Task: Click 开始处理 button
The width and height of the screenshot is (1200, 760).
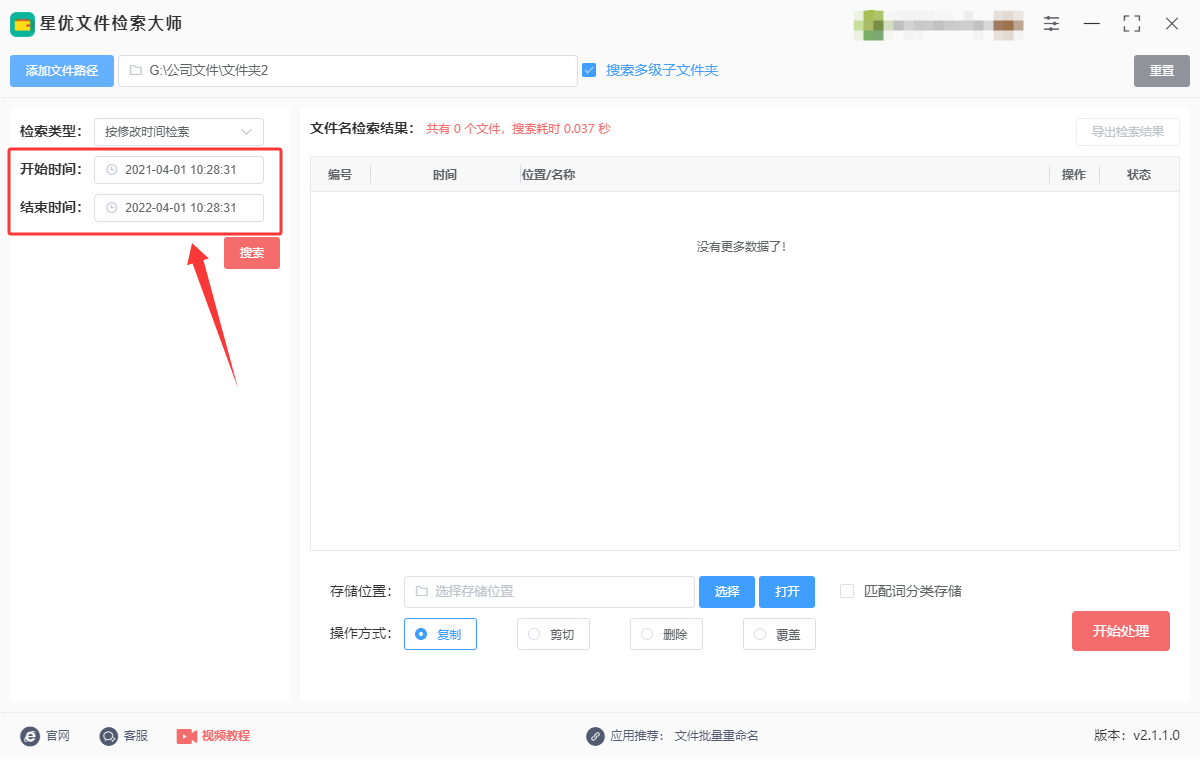Action: (1121, 631)
